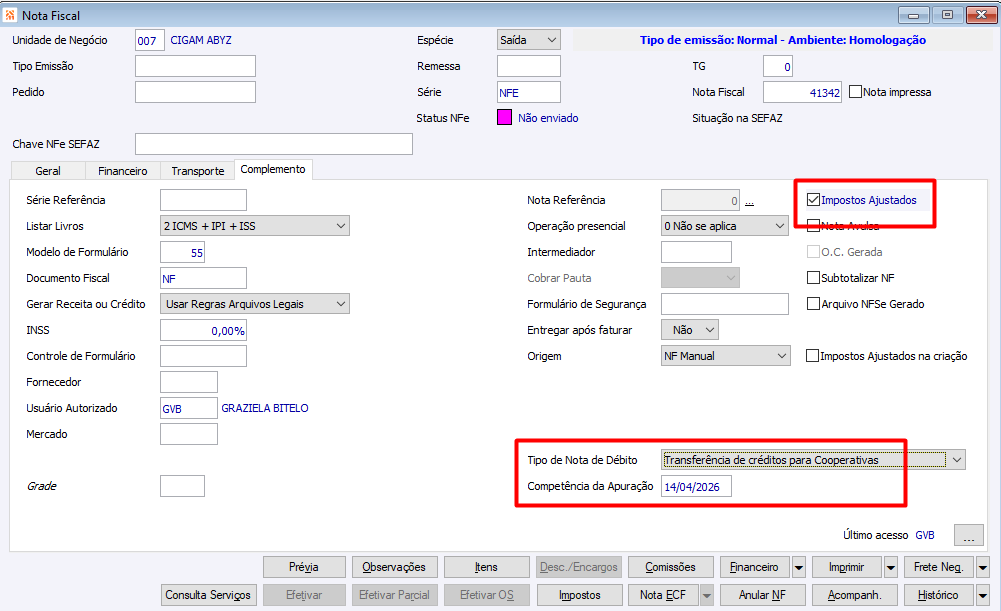Click the ellipsis link next to Nota Referência
Image resolution: width=1001 pixels, height=611 pixels.
point(749,201)
